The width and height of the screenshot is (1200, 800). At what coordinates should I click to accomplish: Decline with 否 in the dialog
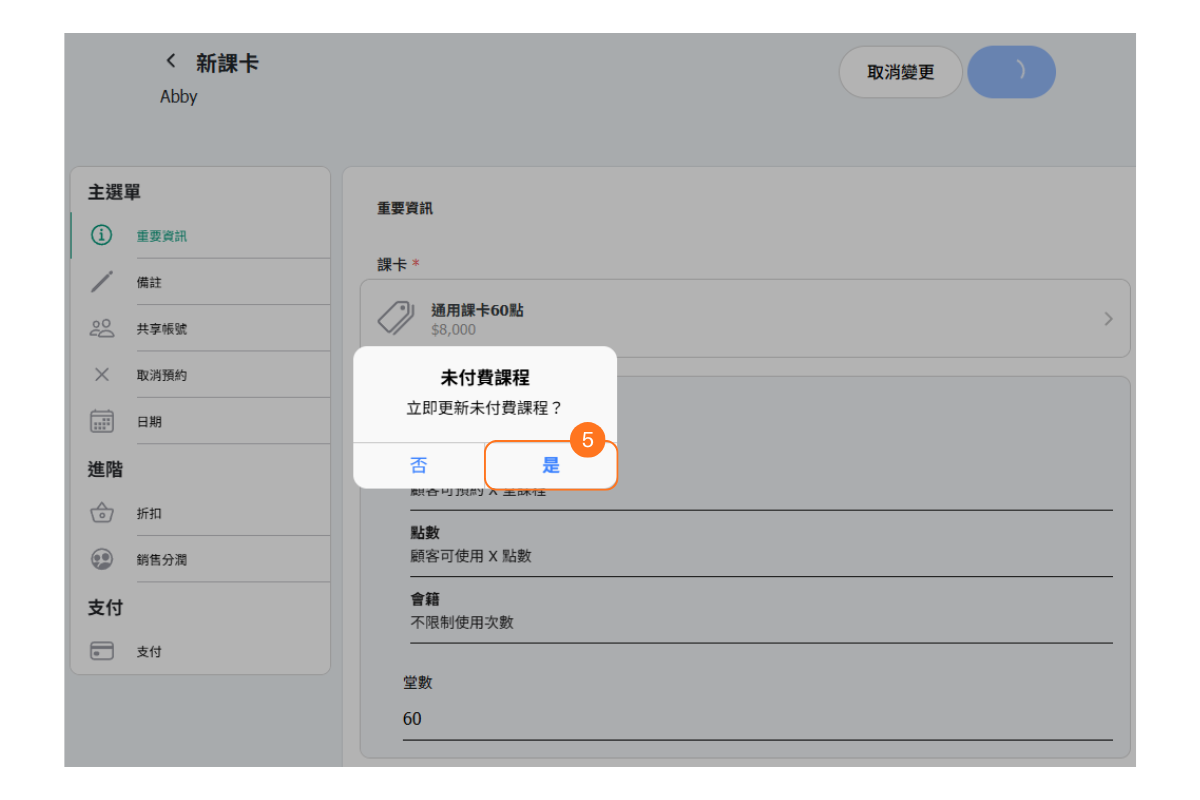[419, 466]
